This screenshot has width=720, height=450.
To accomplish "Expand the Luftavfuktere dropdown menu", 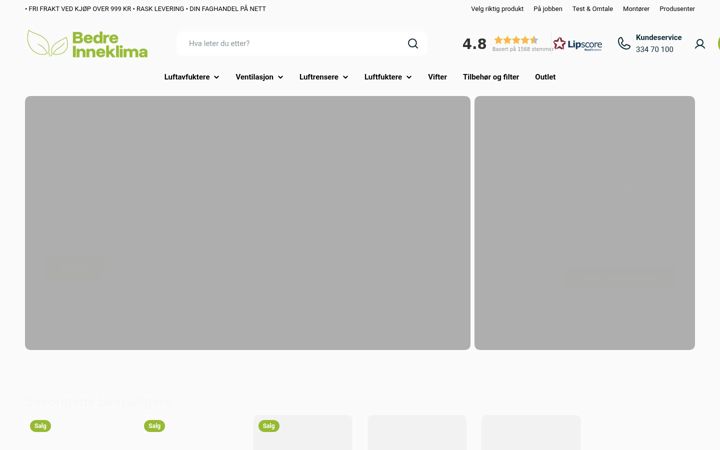I will point(191,77).
